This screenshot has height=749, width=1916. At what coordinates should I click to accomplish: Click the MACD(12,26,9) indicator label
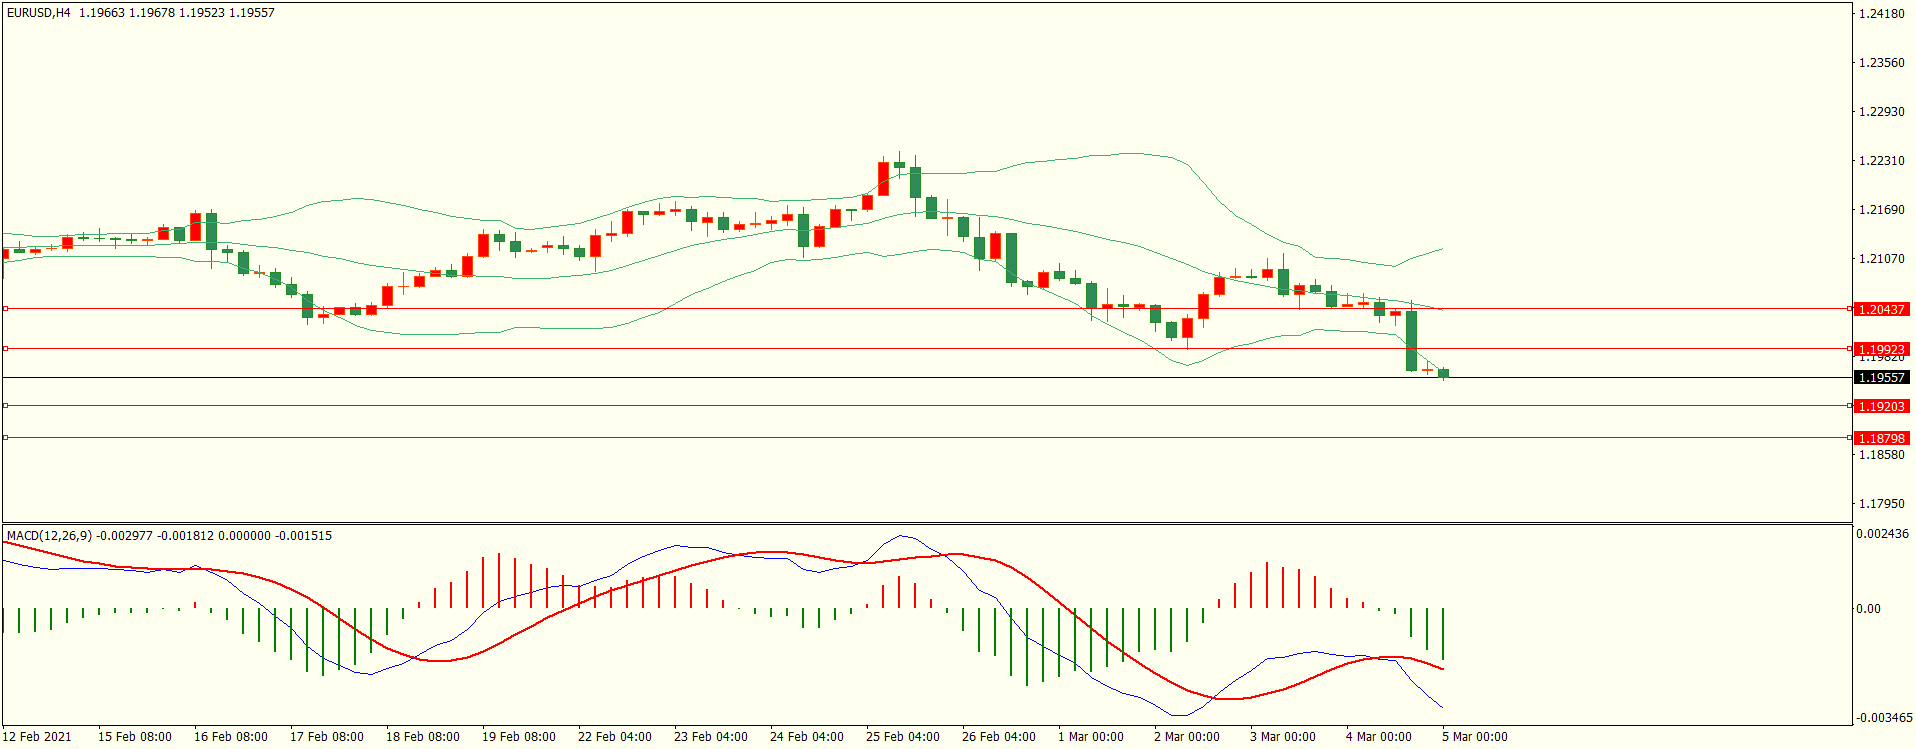point(49,536)
